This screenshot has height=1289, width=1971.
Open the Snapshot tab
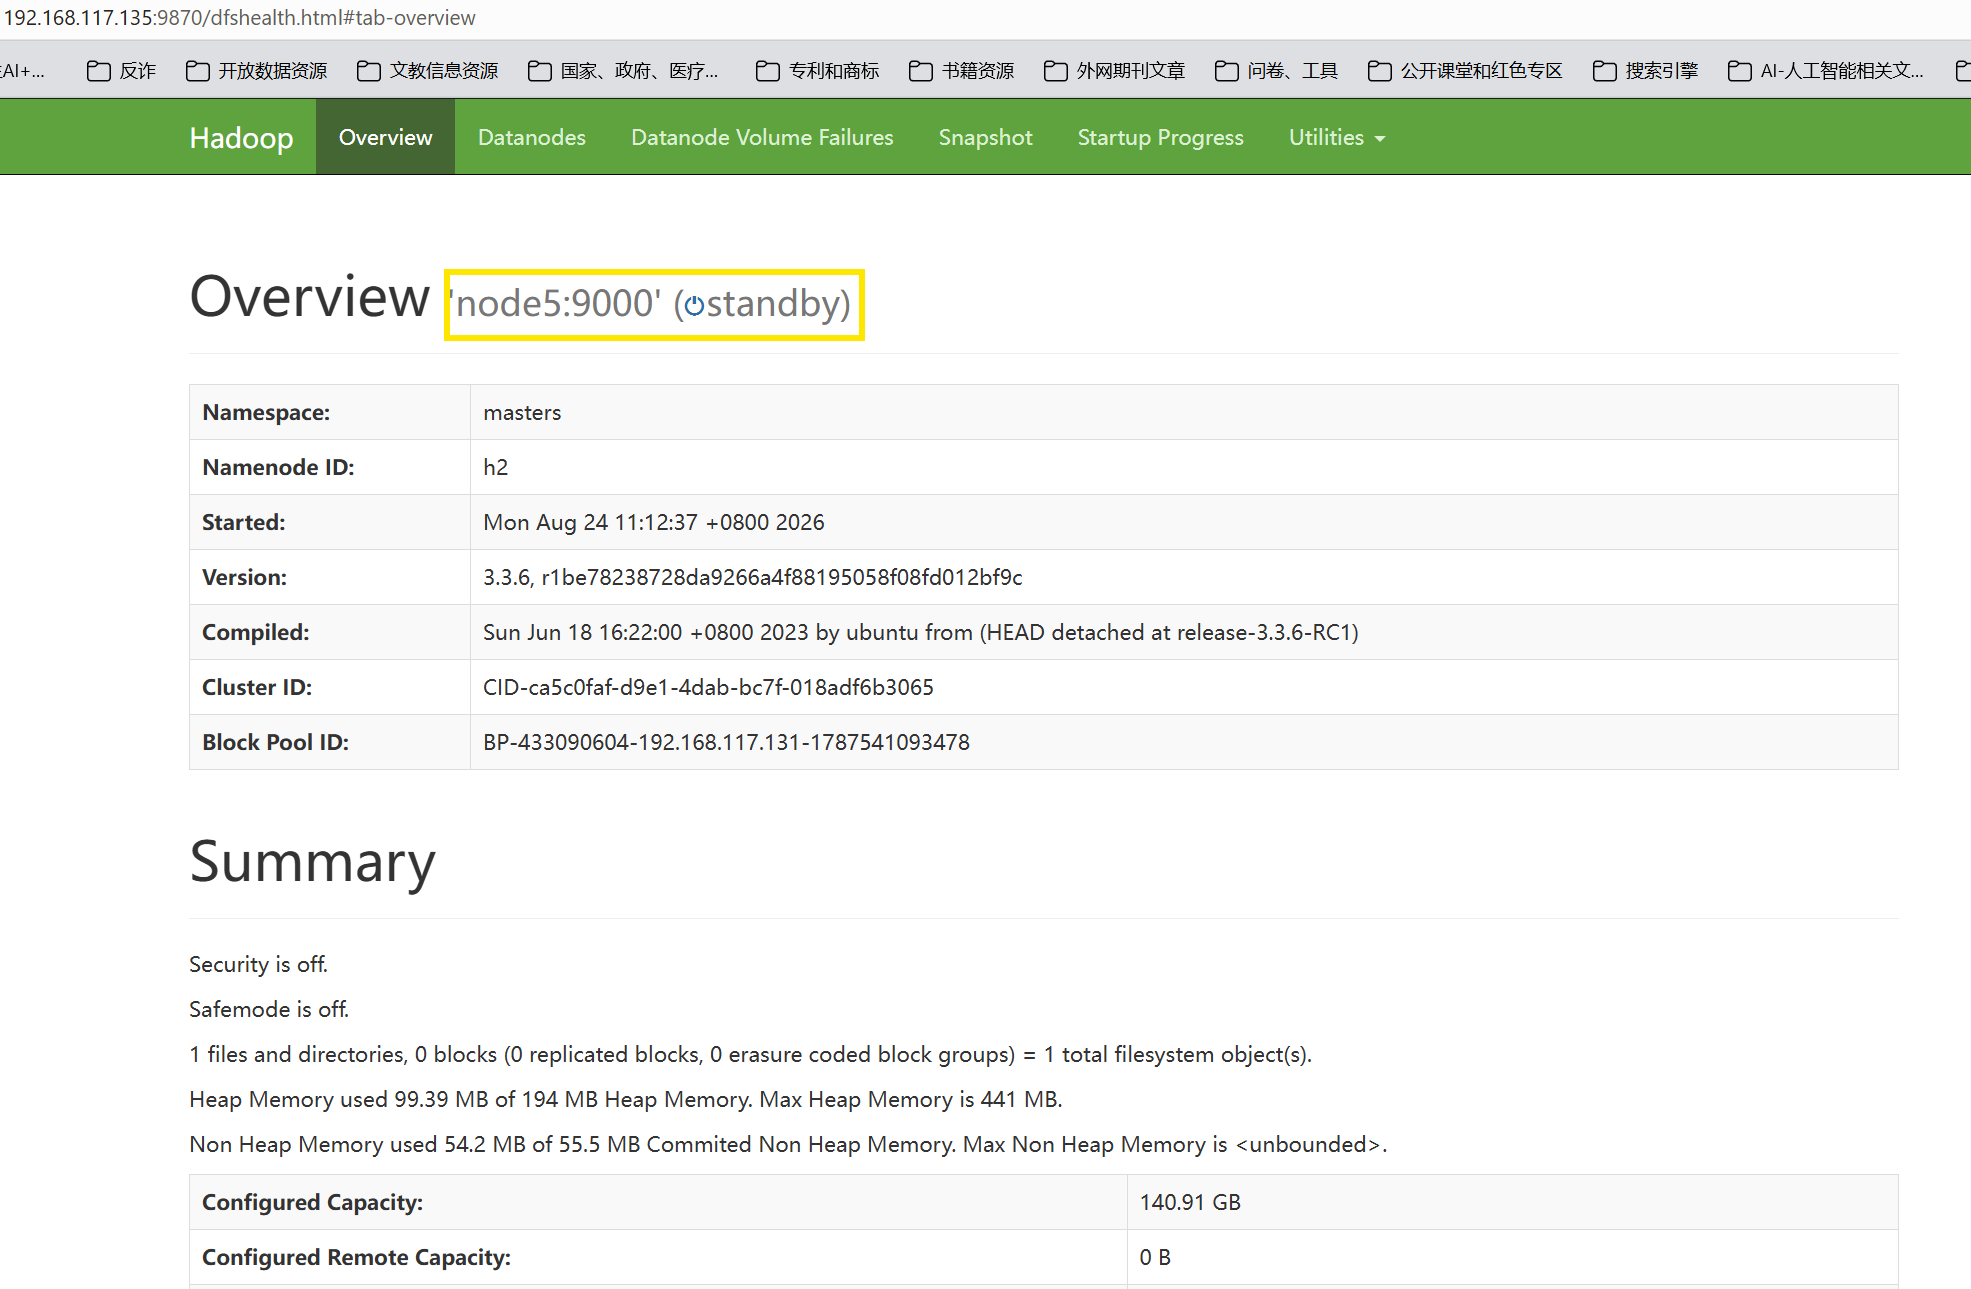coord(986,137)
